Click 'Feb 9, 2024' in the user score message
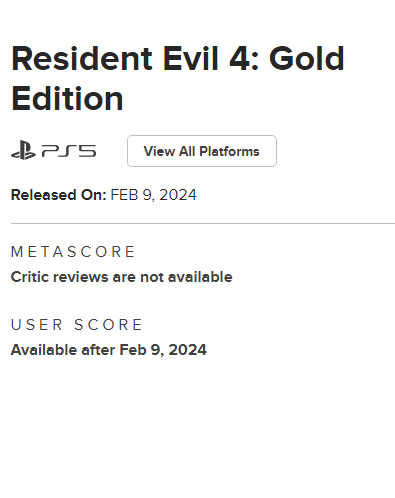Screen dimensions: 395x498 tap(163, 350)
